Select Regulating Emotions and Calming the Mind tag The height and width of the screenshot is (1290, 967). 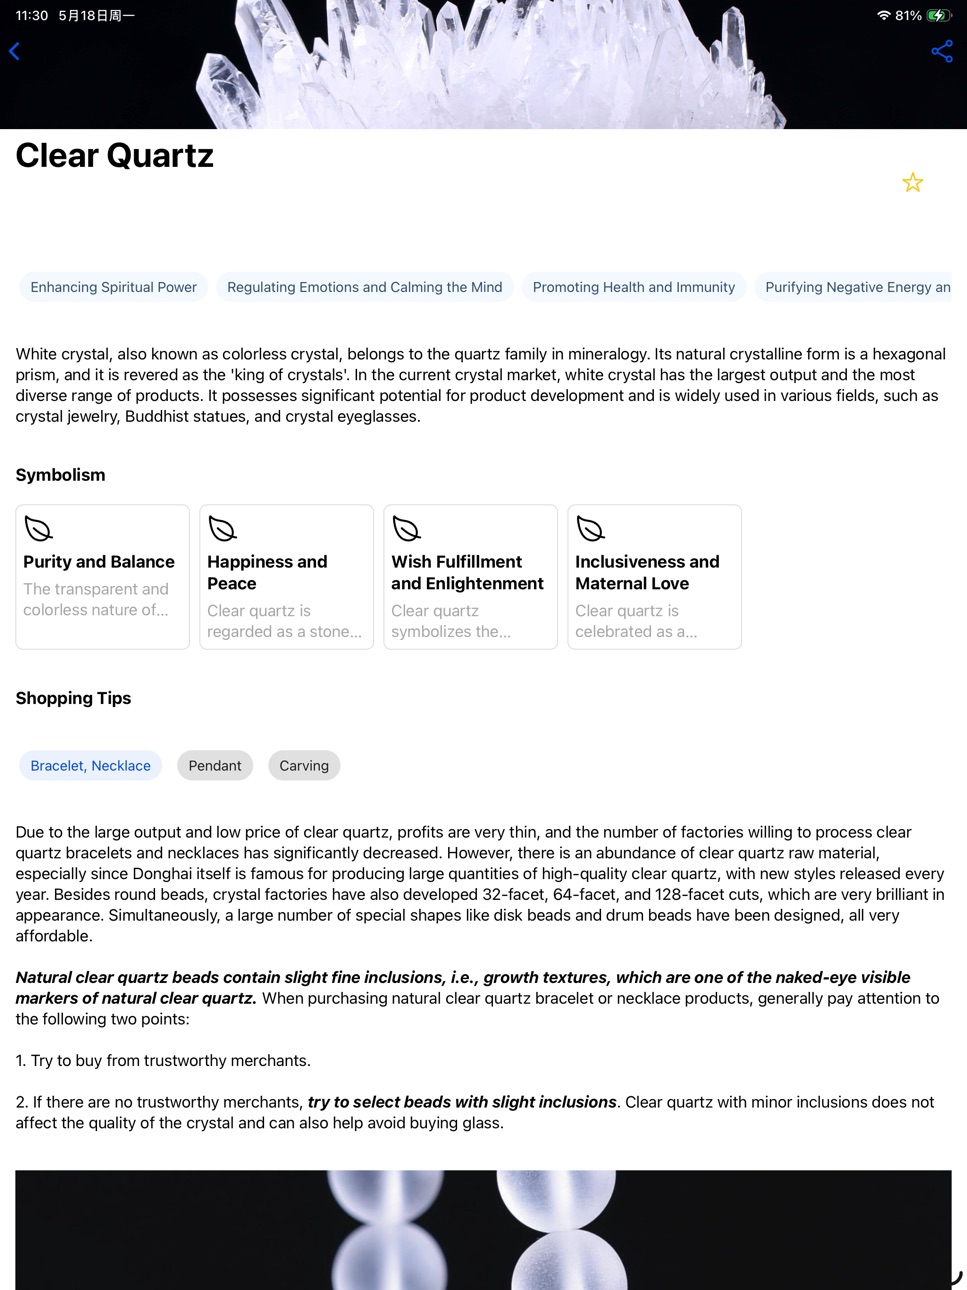(365, 287)
